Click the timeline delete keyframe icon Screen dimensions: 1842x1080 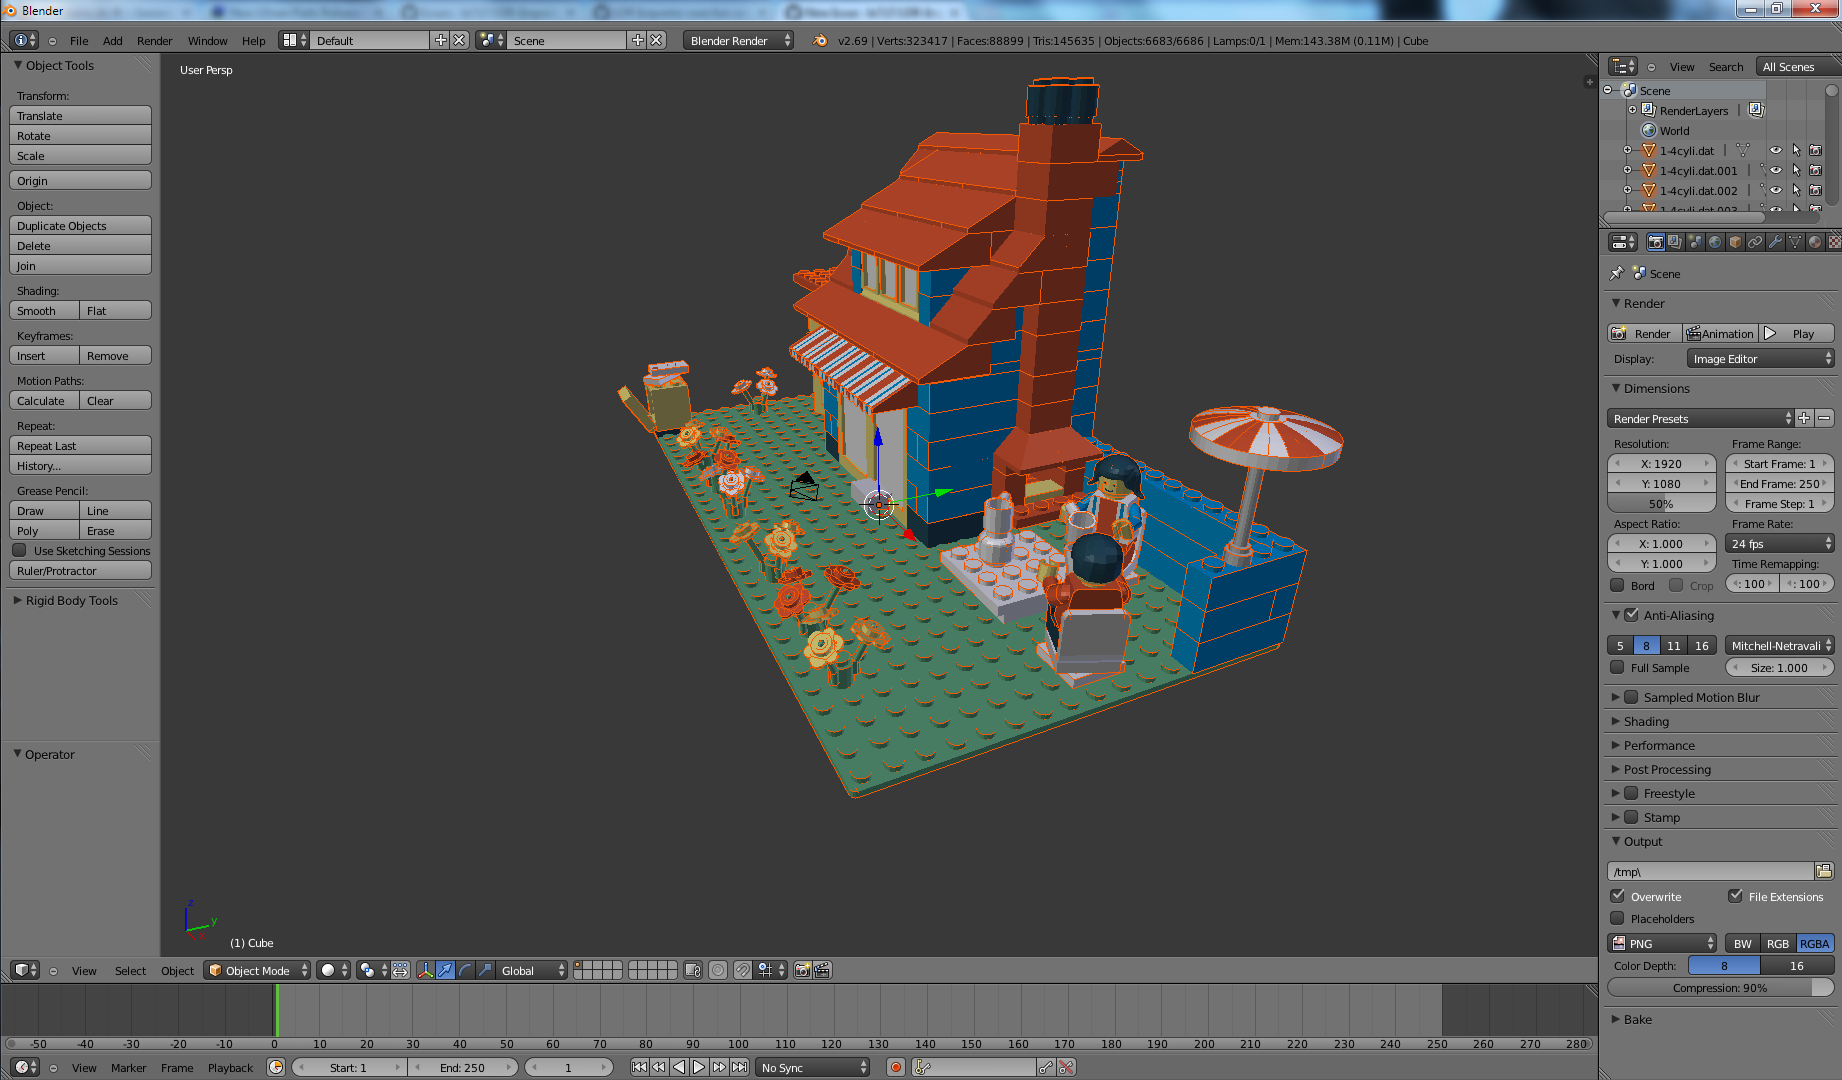pyautogui.click(x=1066, y=1068)
